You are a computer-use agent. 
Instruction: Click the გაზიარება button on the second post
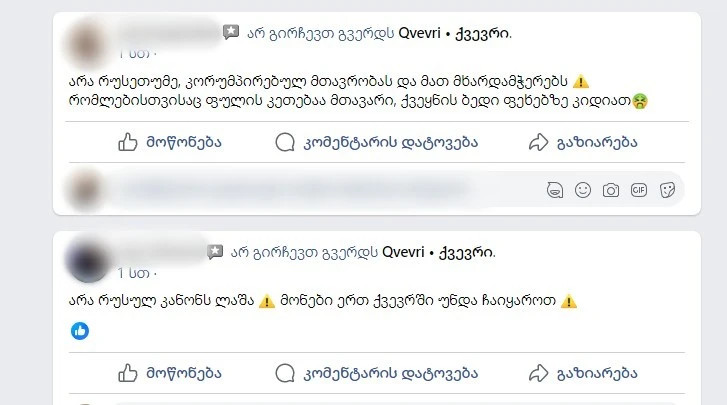click(583, 373)
